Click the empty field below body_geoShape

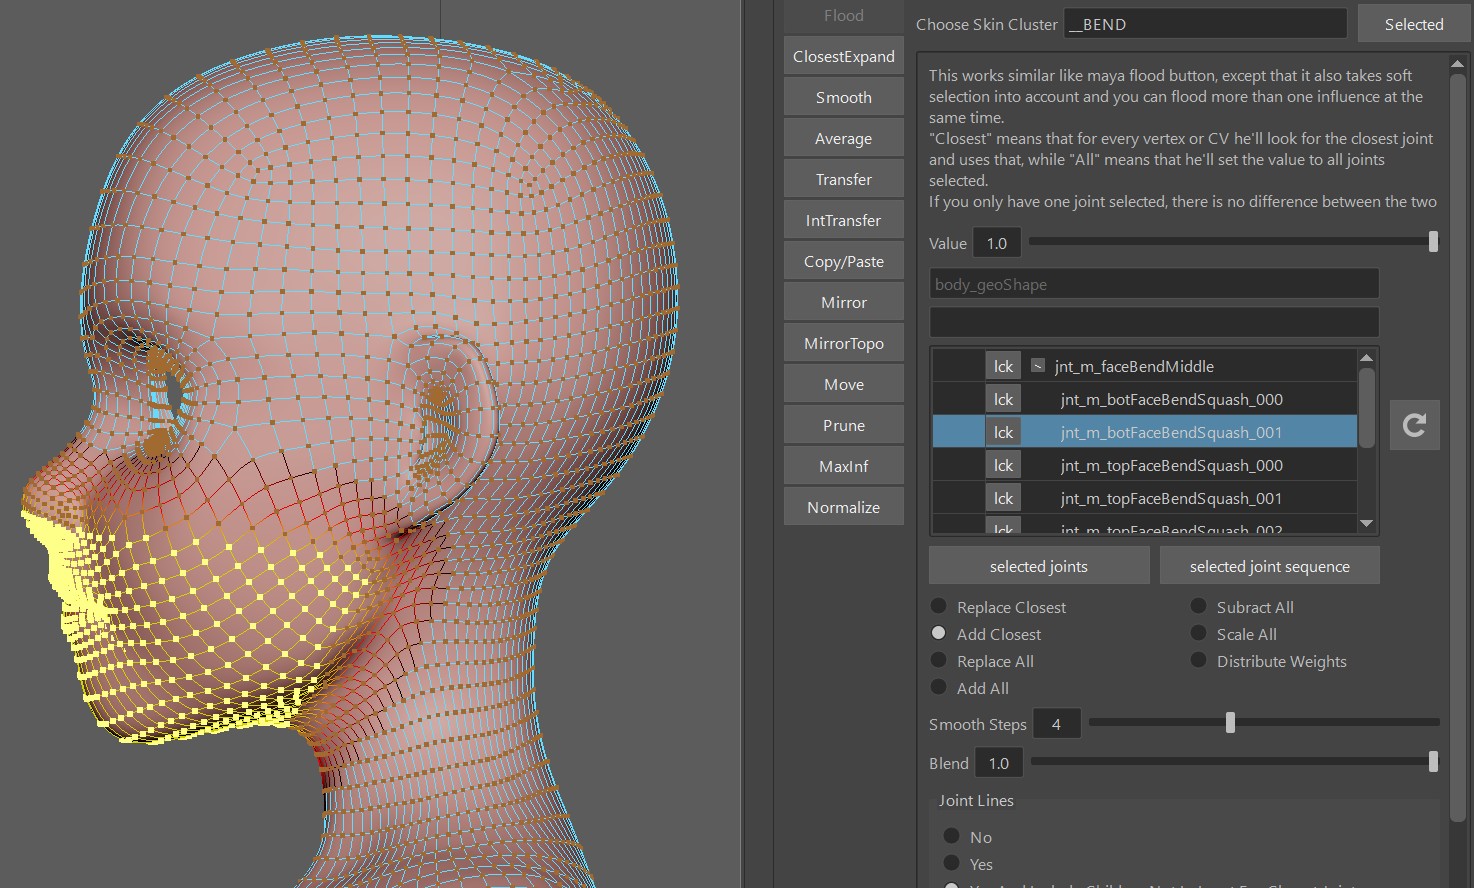1154,322
